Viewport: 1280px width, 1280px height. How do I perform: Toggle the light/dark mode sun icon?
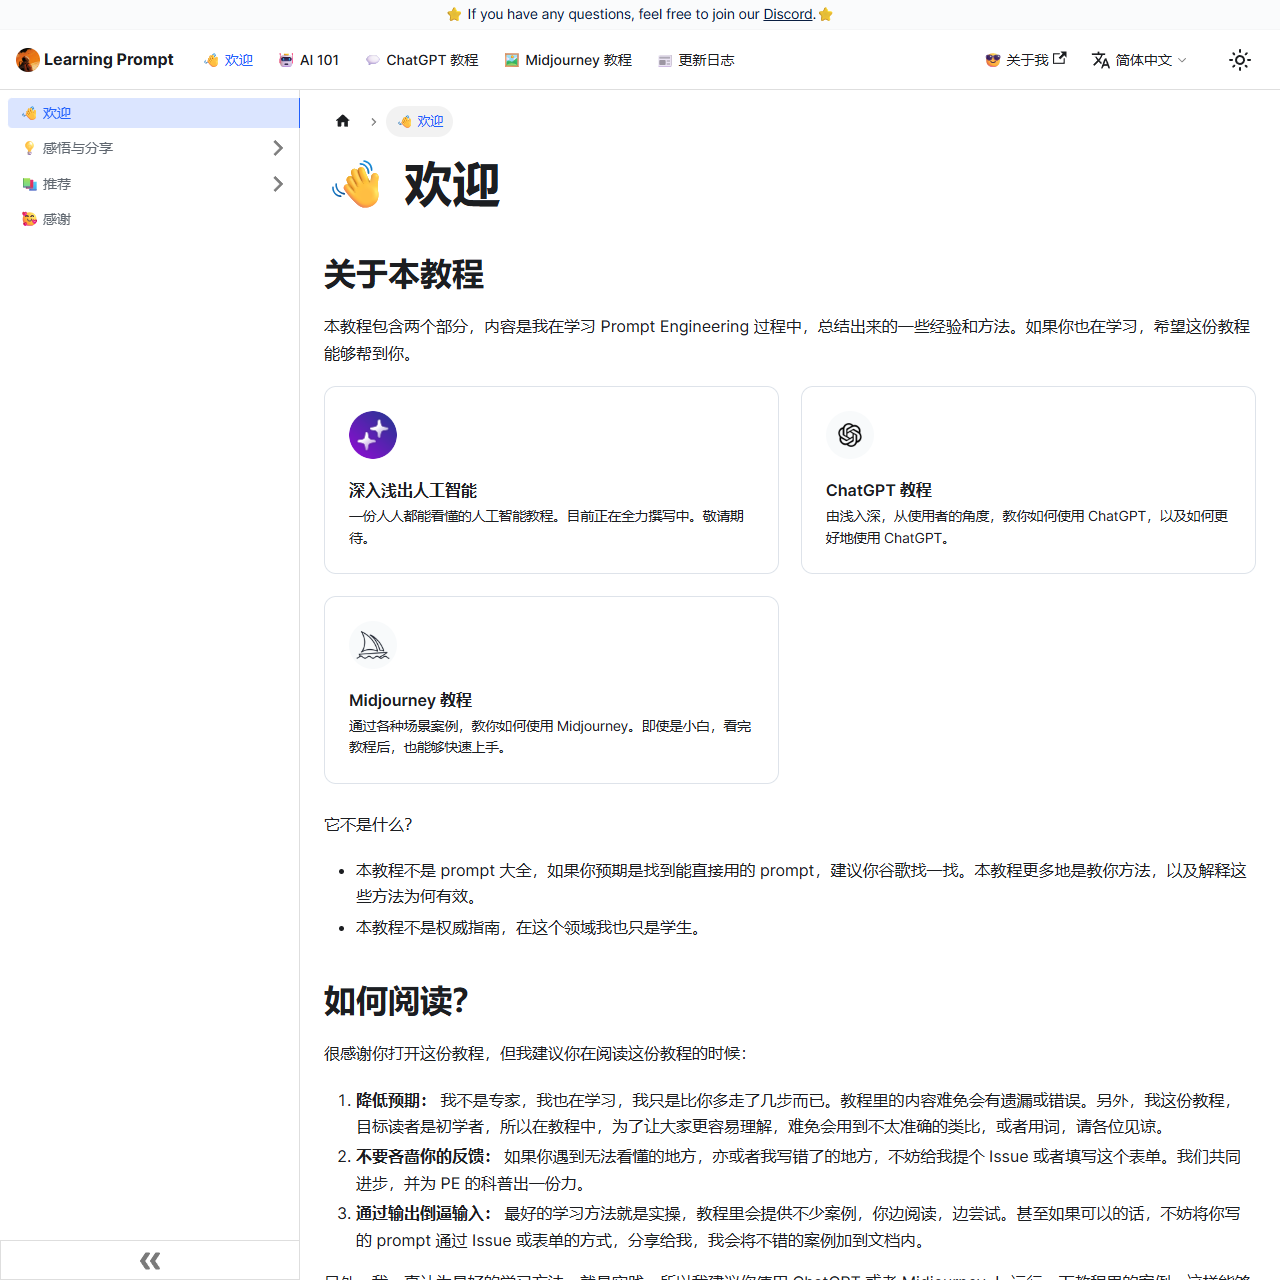coord(1239,60)
